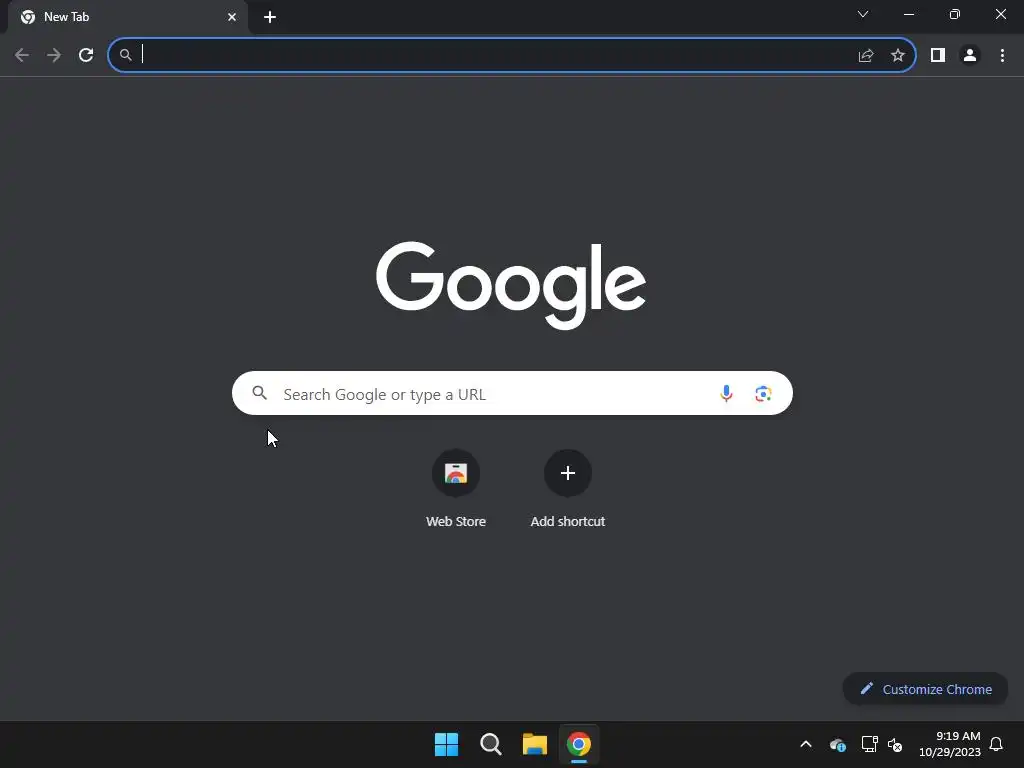Search by image with Google Lens icon
Image resolution: width=1024 pixels, height=768 pixels.
click(763, 393)
